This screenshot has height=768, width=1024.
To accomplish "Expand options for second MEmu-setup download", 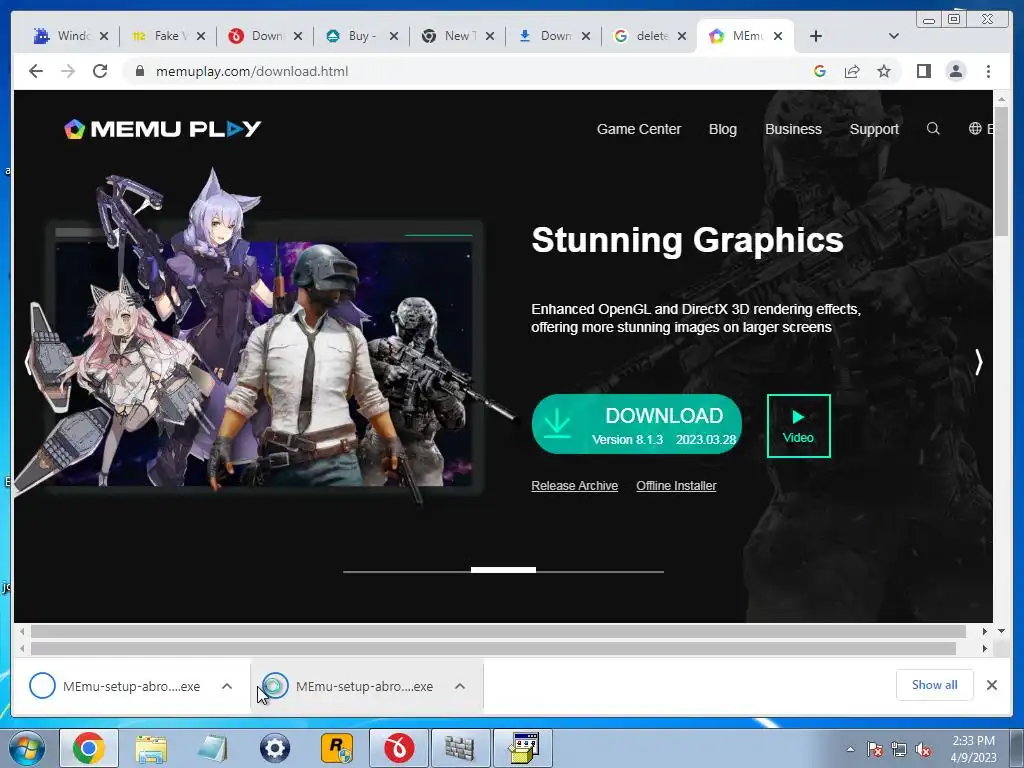I will [460, 686].
